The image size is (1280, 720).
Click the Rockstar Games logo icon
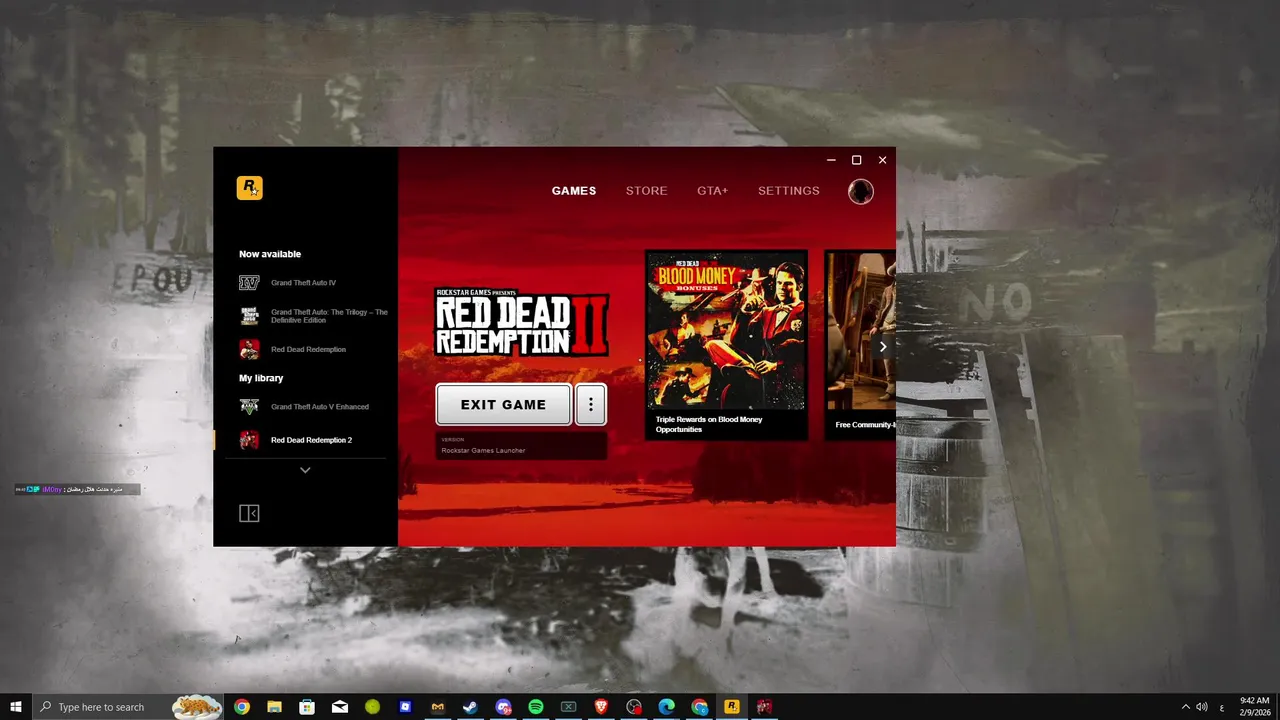[249, 188]
